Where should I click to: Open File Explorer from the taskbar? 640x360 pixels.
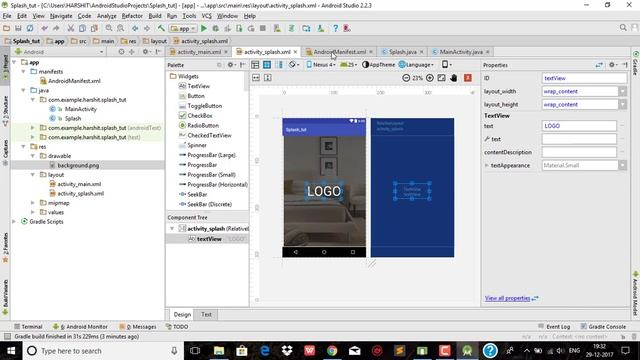(219, 351)
